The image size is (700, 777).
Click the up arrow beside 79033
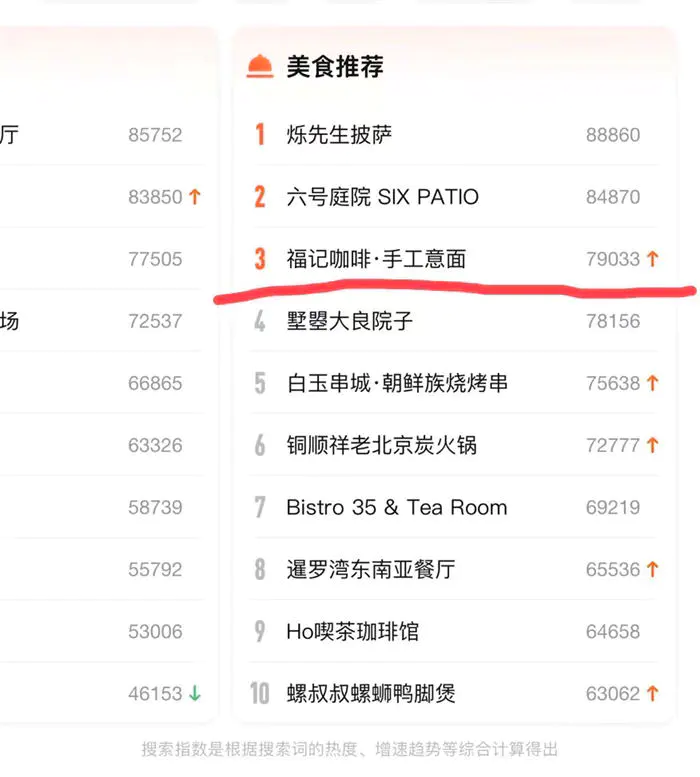click(653, 259)
